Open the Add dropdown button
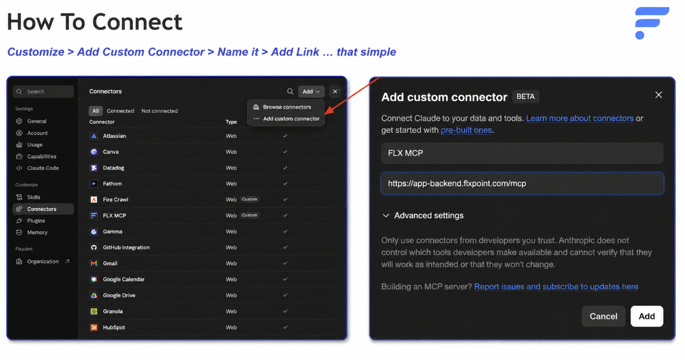Screen dimensions: 685x360 click(311, 91)
